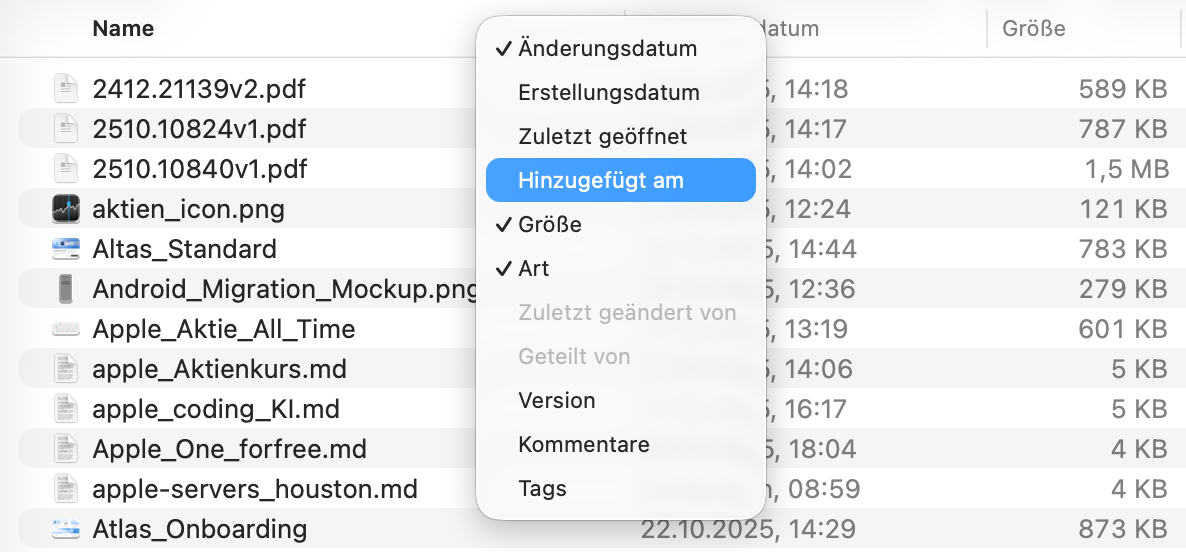Select the Atlas_Onboarding file icon
Viewport: 1186px width, 552px height.
pos(65,528)
